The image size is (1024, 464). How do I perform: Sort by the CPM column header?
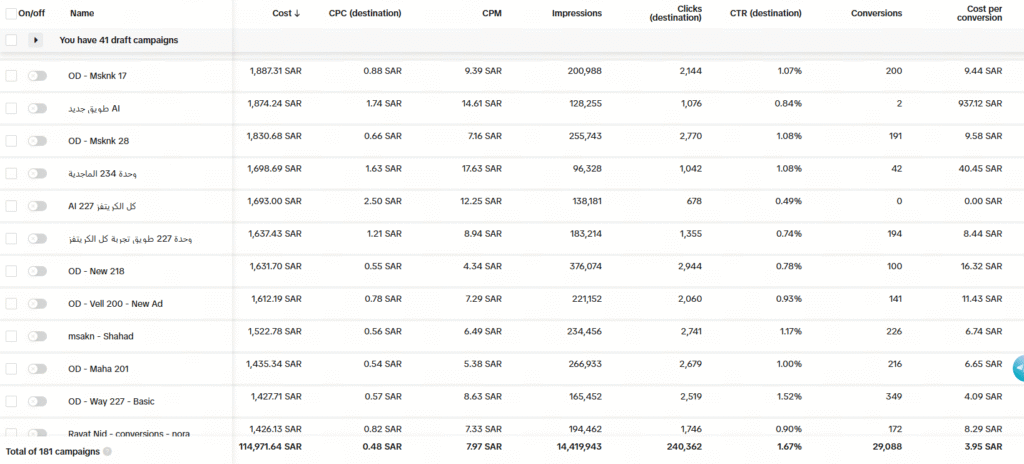[x=491, y=14]
